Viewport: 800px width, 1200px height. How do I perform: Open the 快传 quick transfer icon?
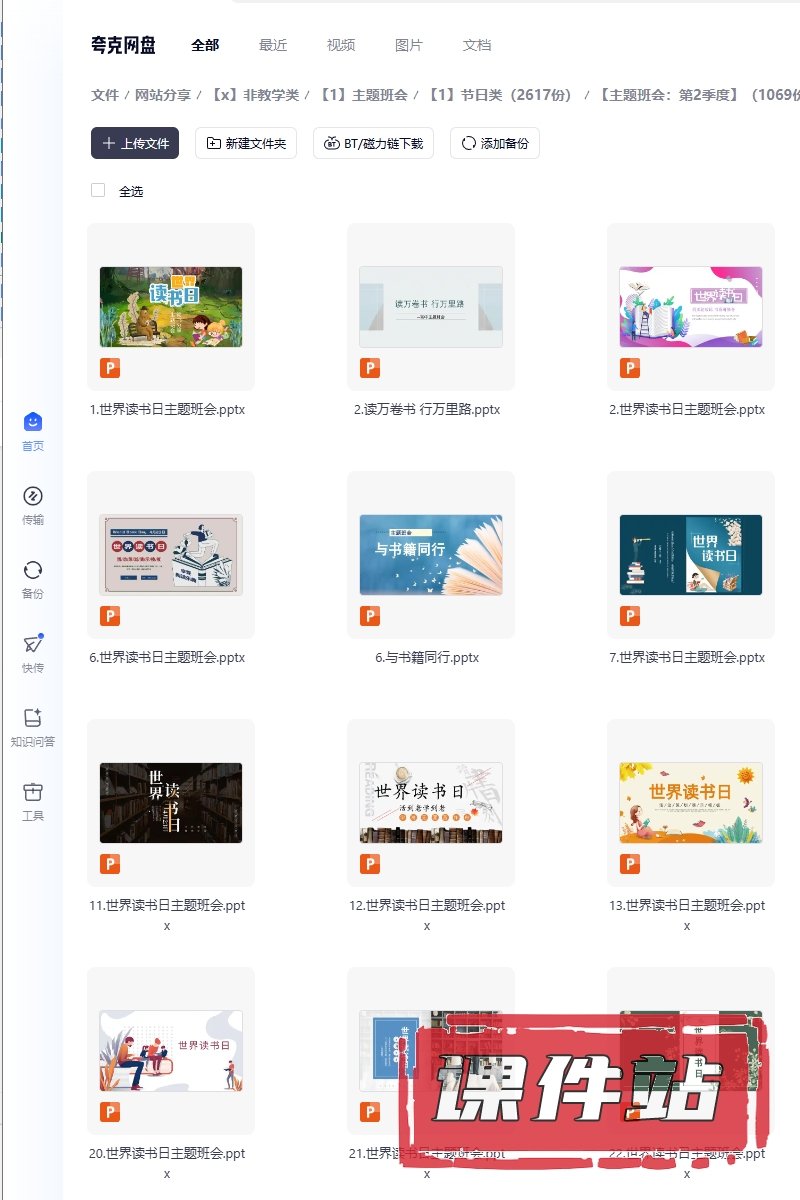pyautogui.click(x=33, y=645)
